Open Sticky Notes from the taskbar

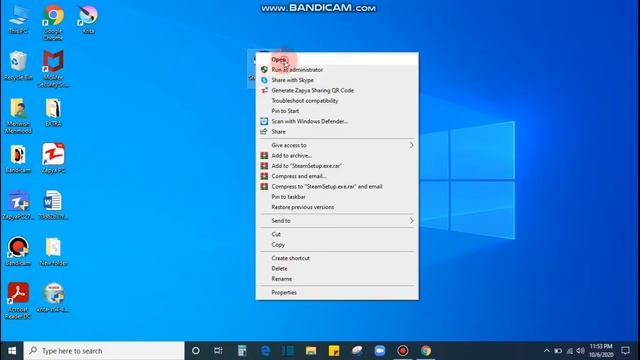[x=334, y=351]
